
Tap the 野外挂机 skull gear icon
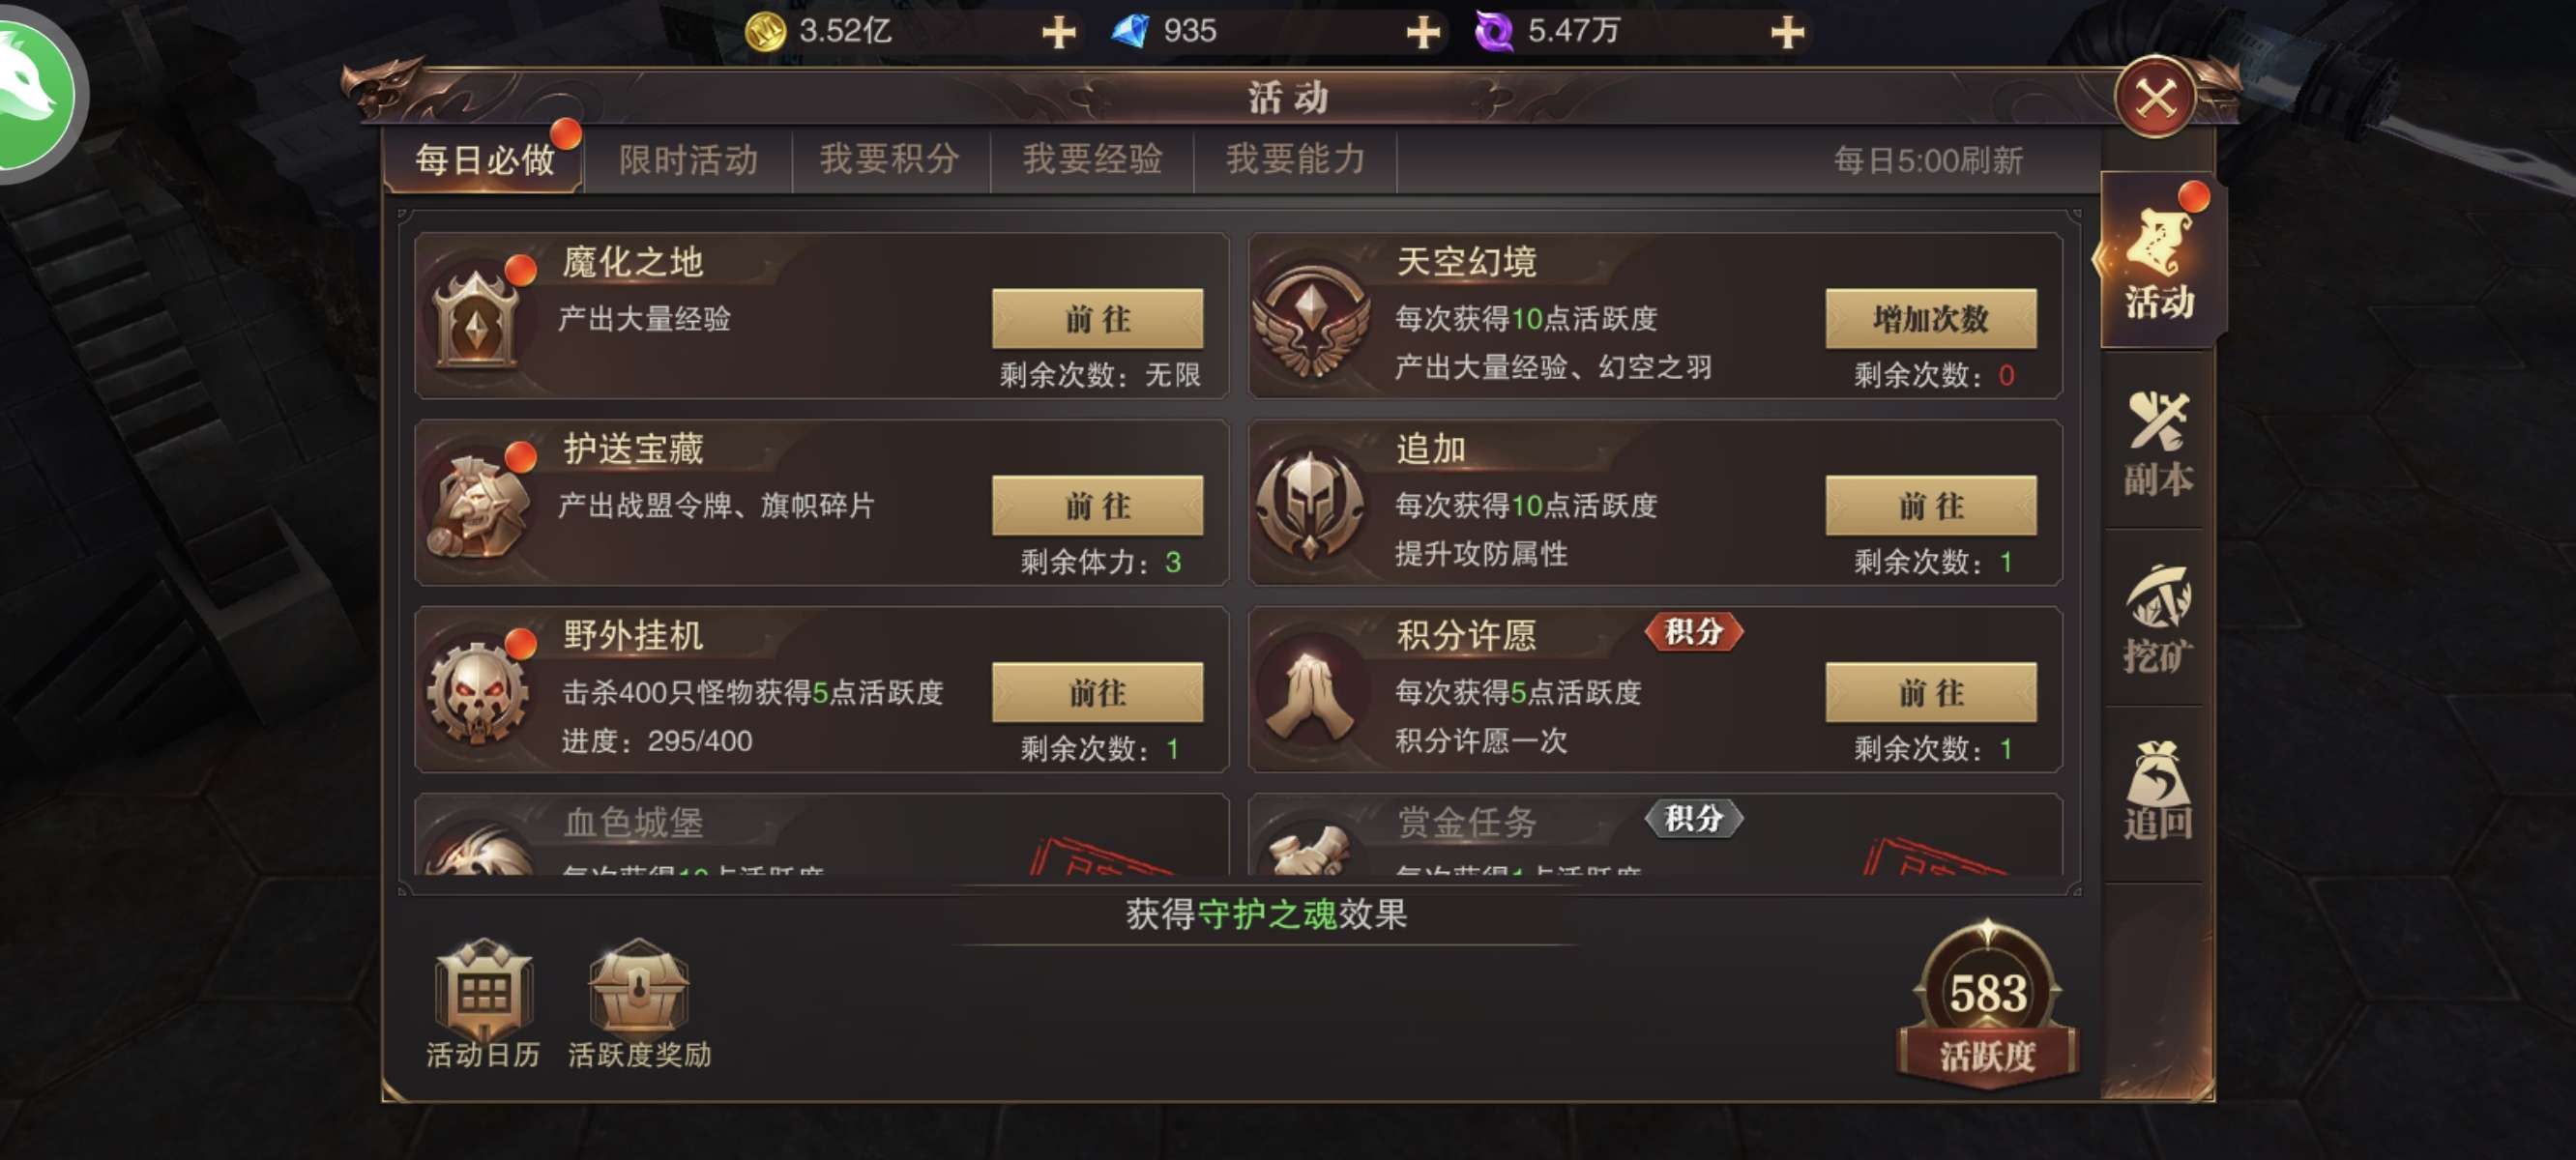coord(478,692)
